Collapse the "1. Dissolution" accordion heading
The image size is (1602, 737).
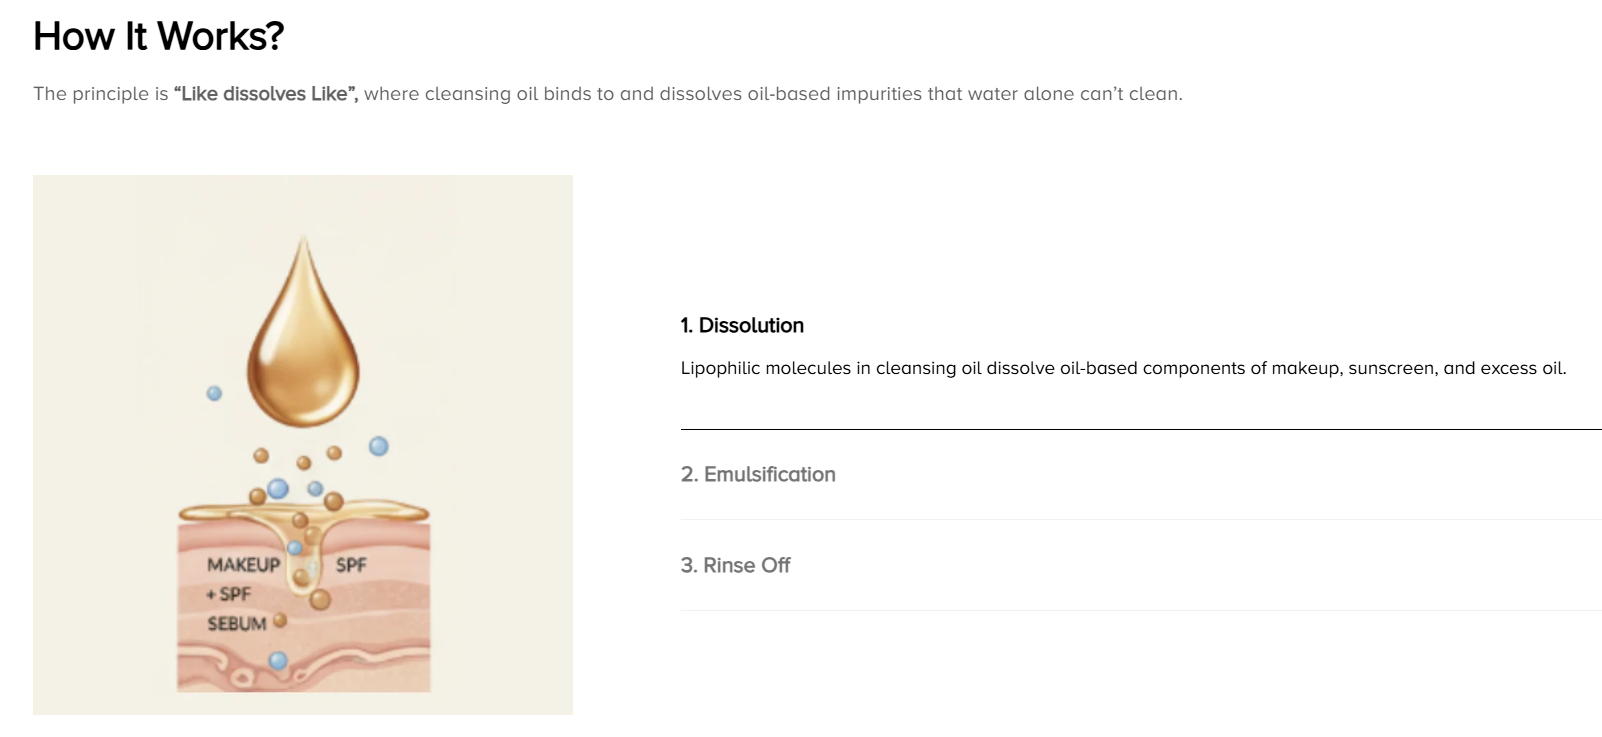[742, 325]
